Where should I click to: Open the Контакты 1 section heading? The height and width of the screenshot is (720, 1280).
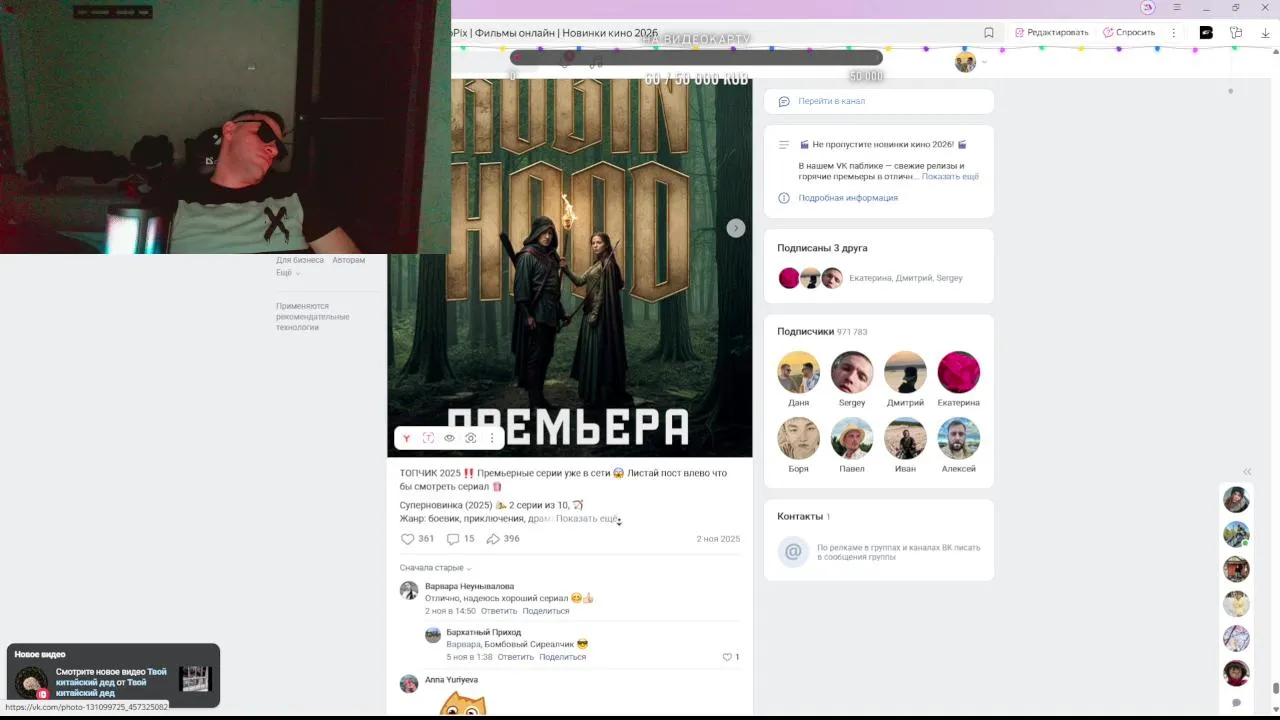804,517
